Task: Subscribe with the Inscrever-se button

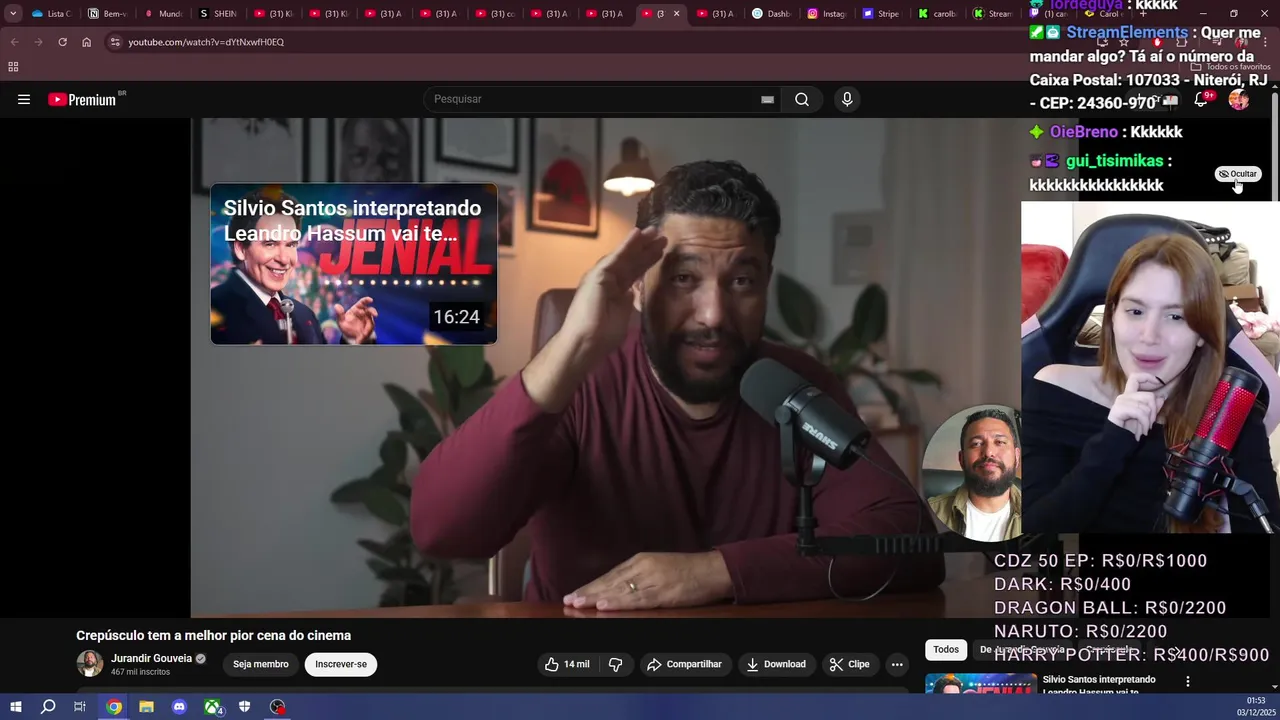Action: click(341, 664)
